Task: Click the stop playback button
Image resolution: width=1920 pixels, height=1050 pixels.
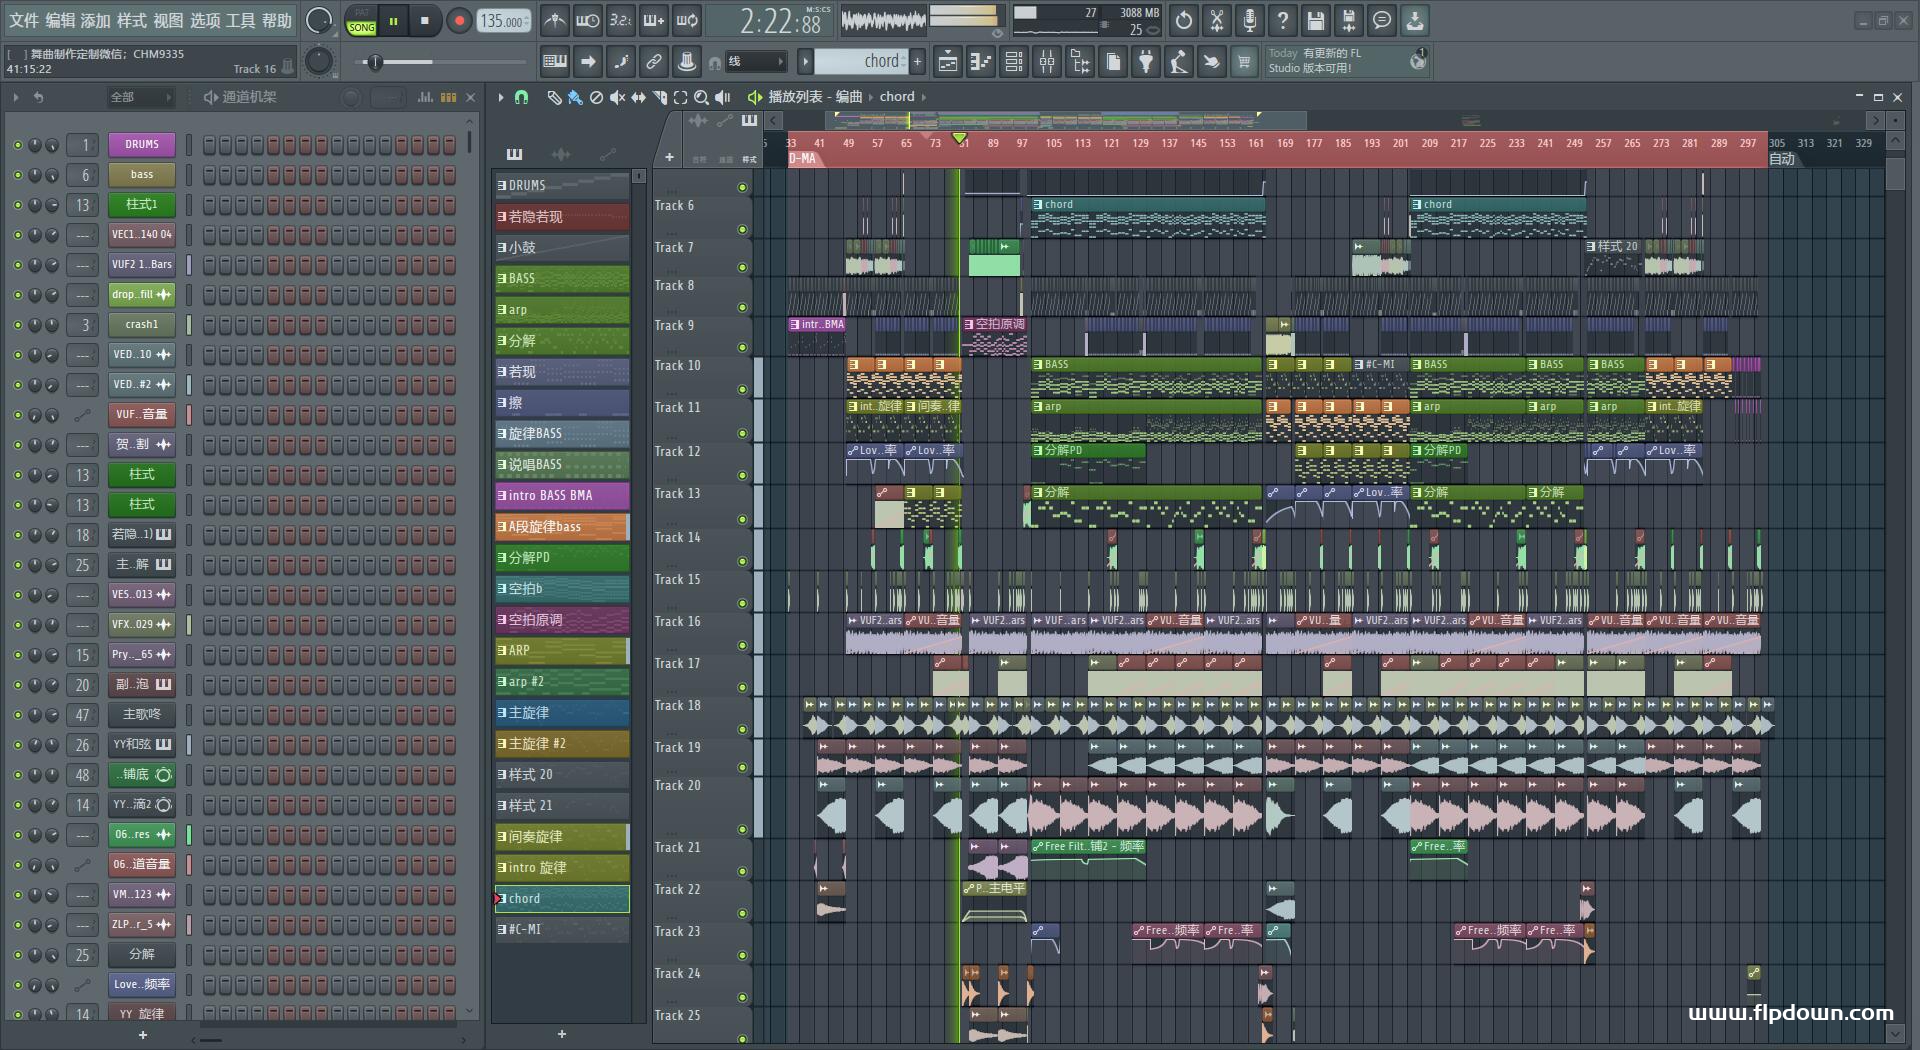Action: [x=425, y=21]
